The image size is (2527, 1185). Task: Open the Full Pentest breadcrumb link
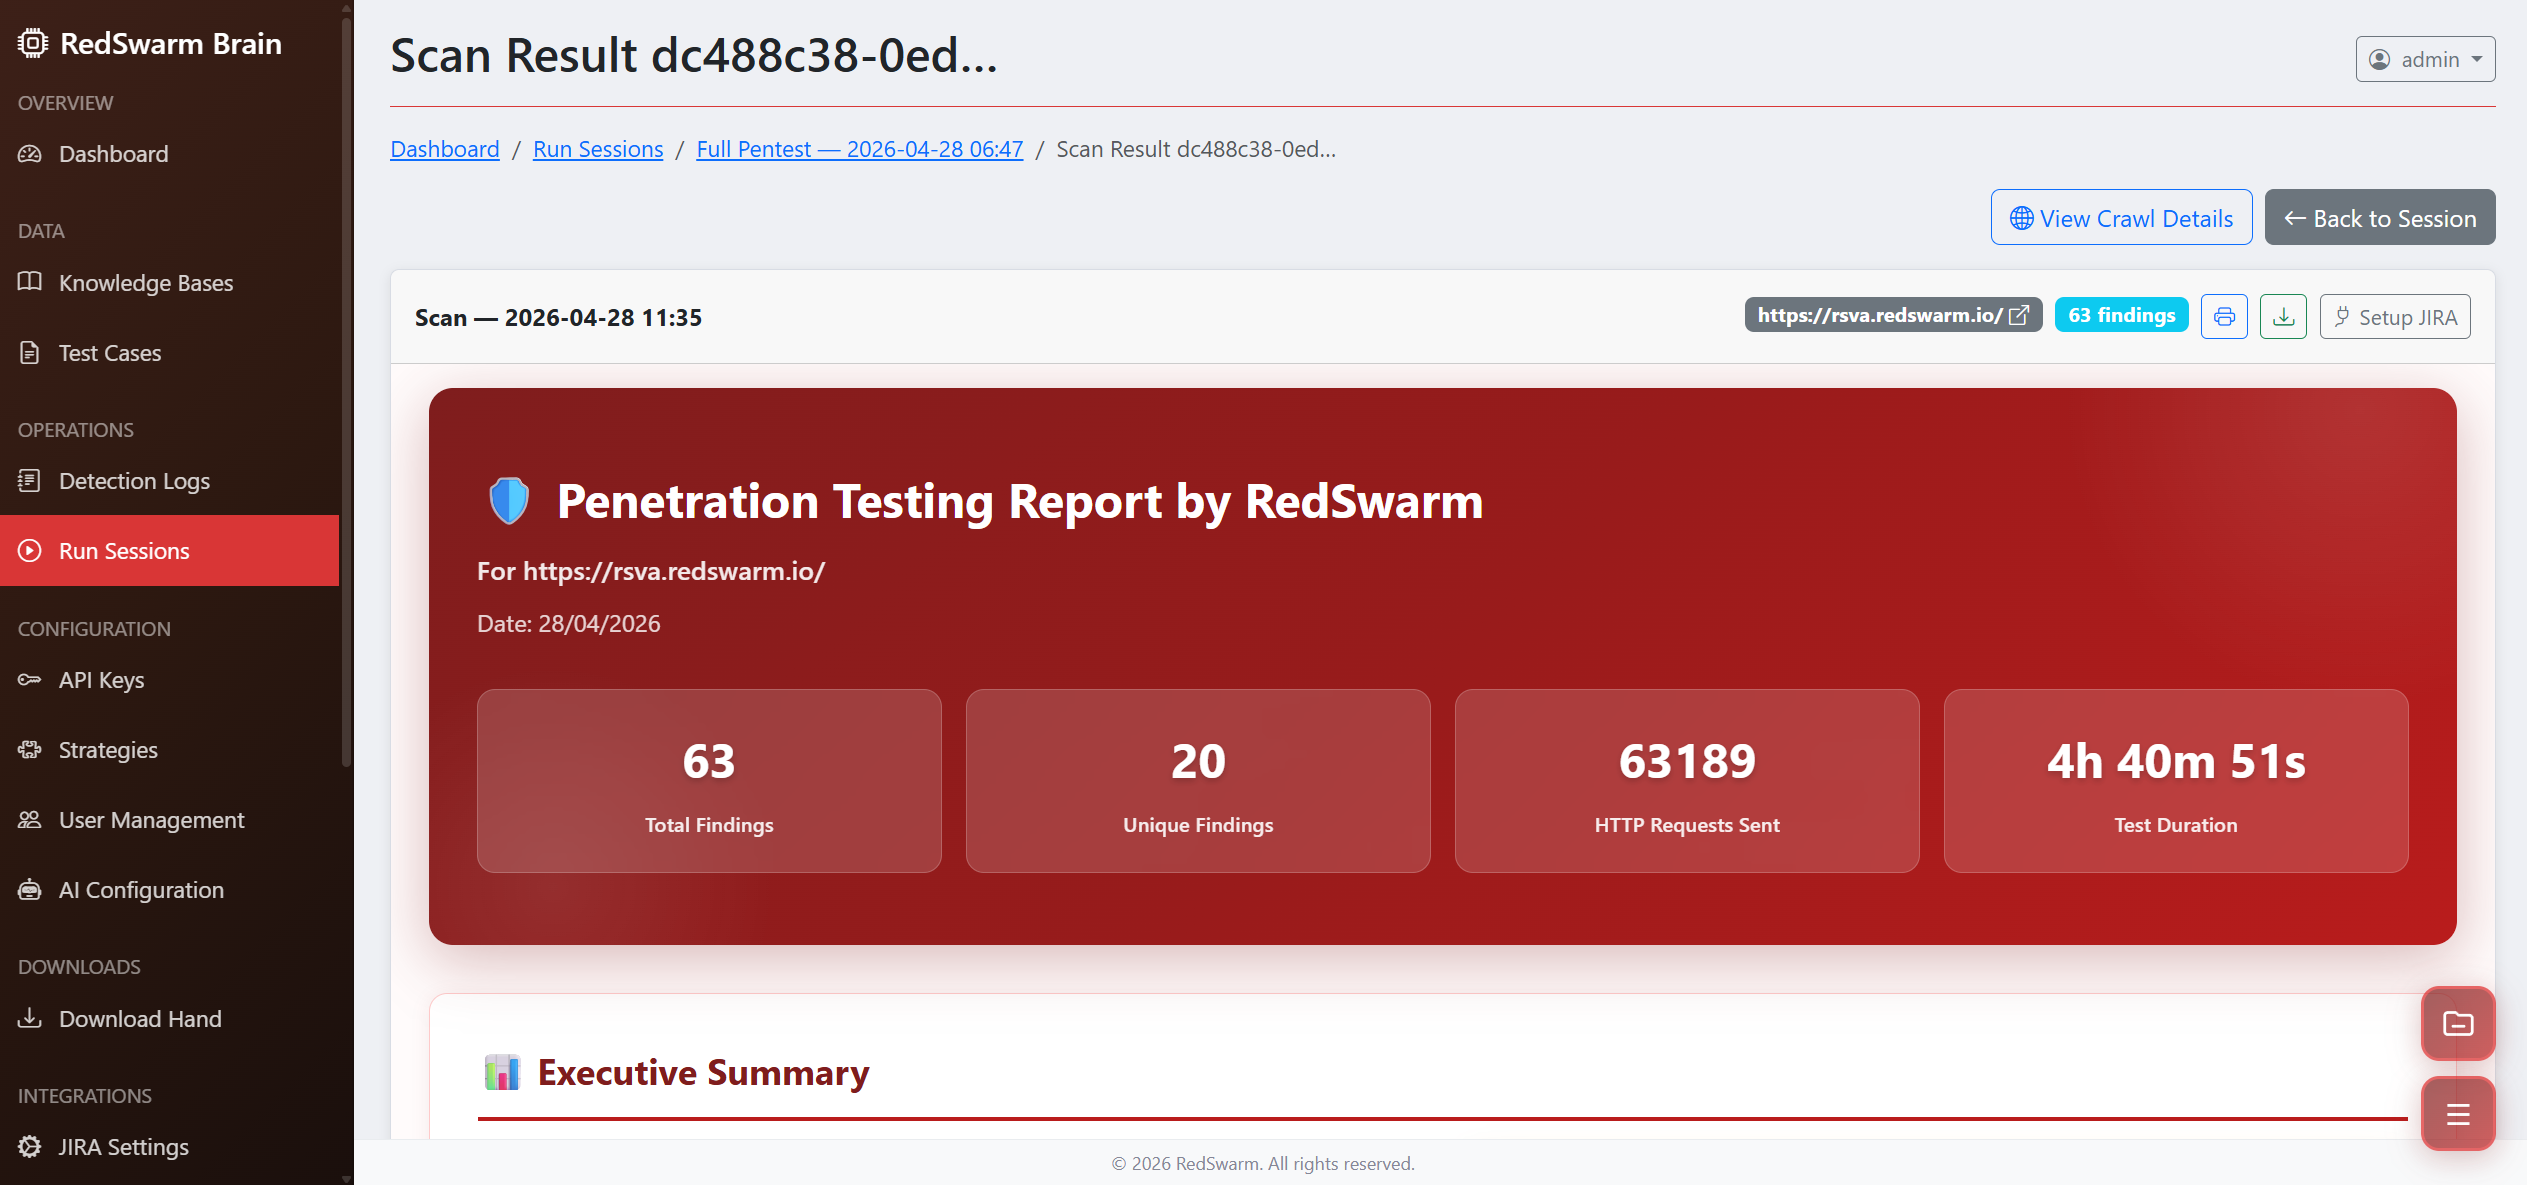click(859, 148)
